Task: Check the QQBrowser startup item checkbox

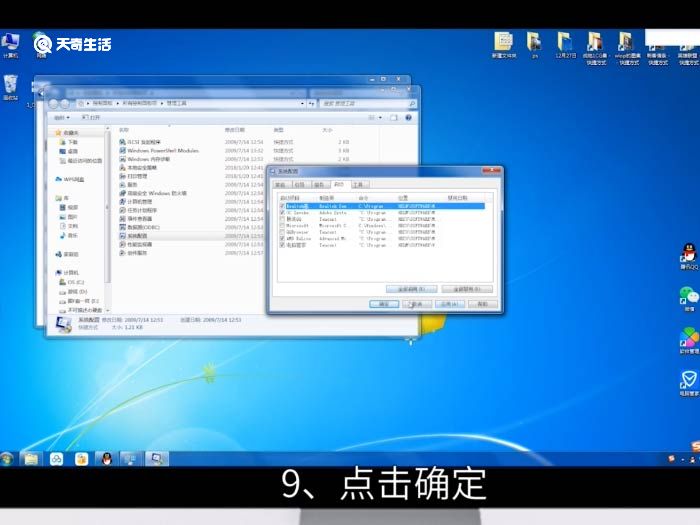Action: pyautogui.click(x=282, y=232)
